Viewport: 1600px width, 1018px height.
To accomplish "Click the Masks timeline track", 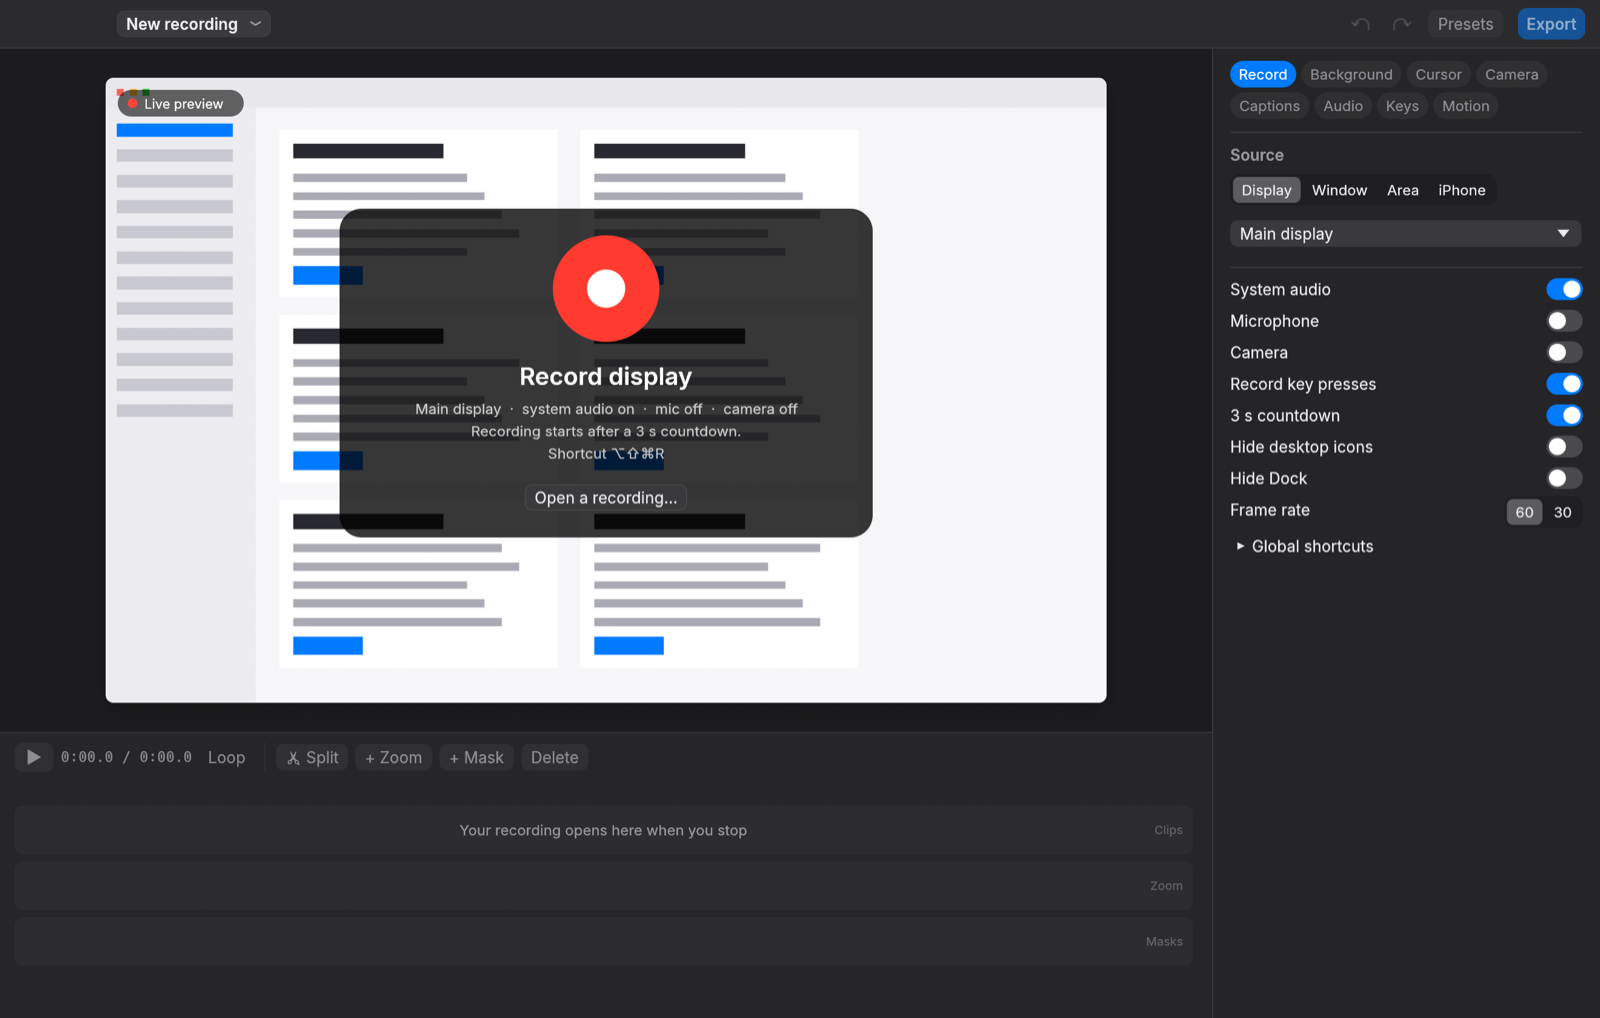I will point(604,941).
